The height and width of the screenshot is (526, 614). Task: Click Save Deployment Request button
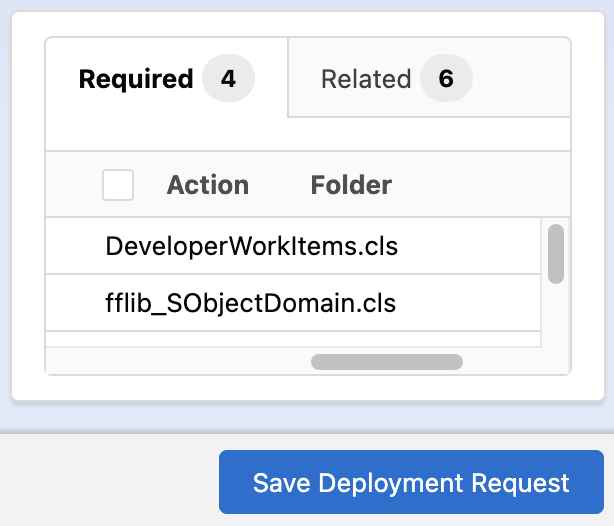click(x=411, y=482)
